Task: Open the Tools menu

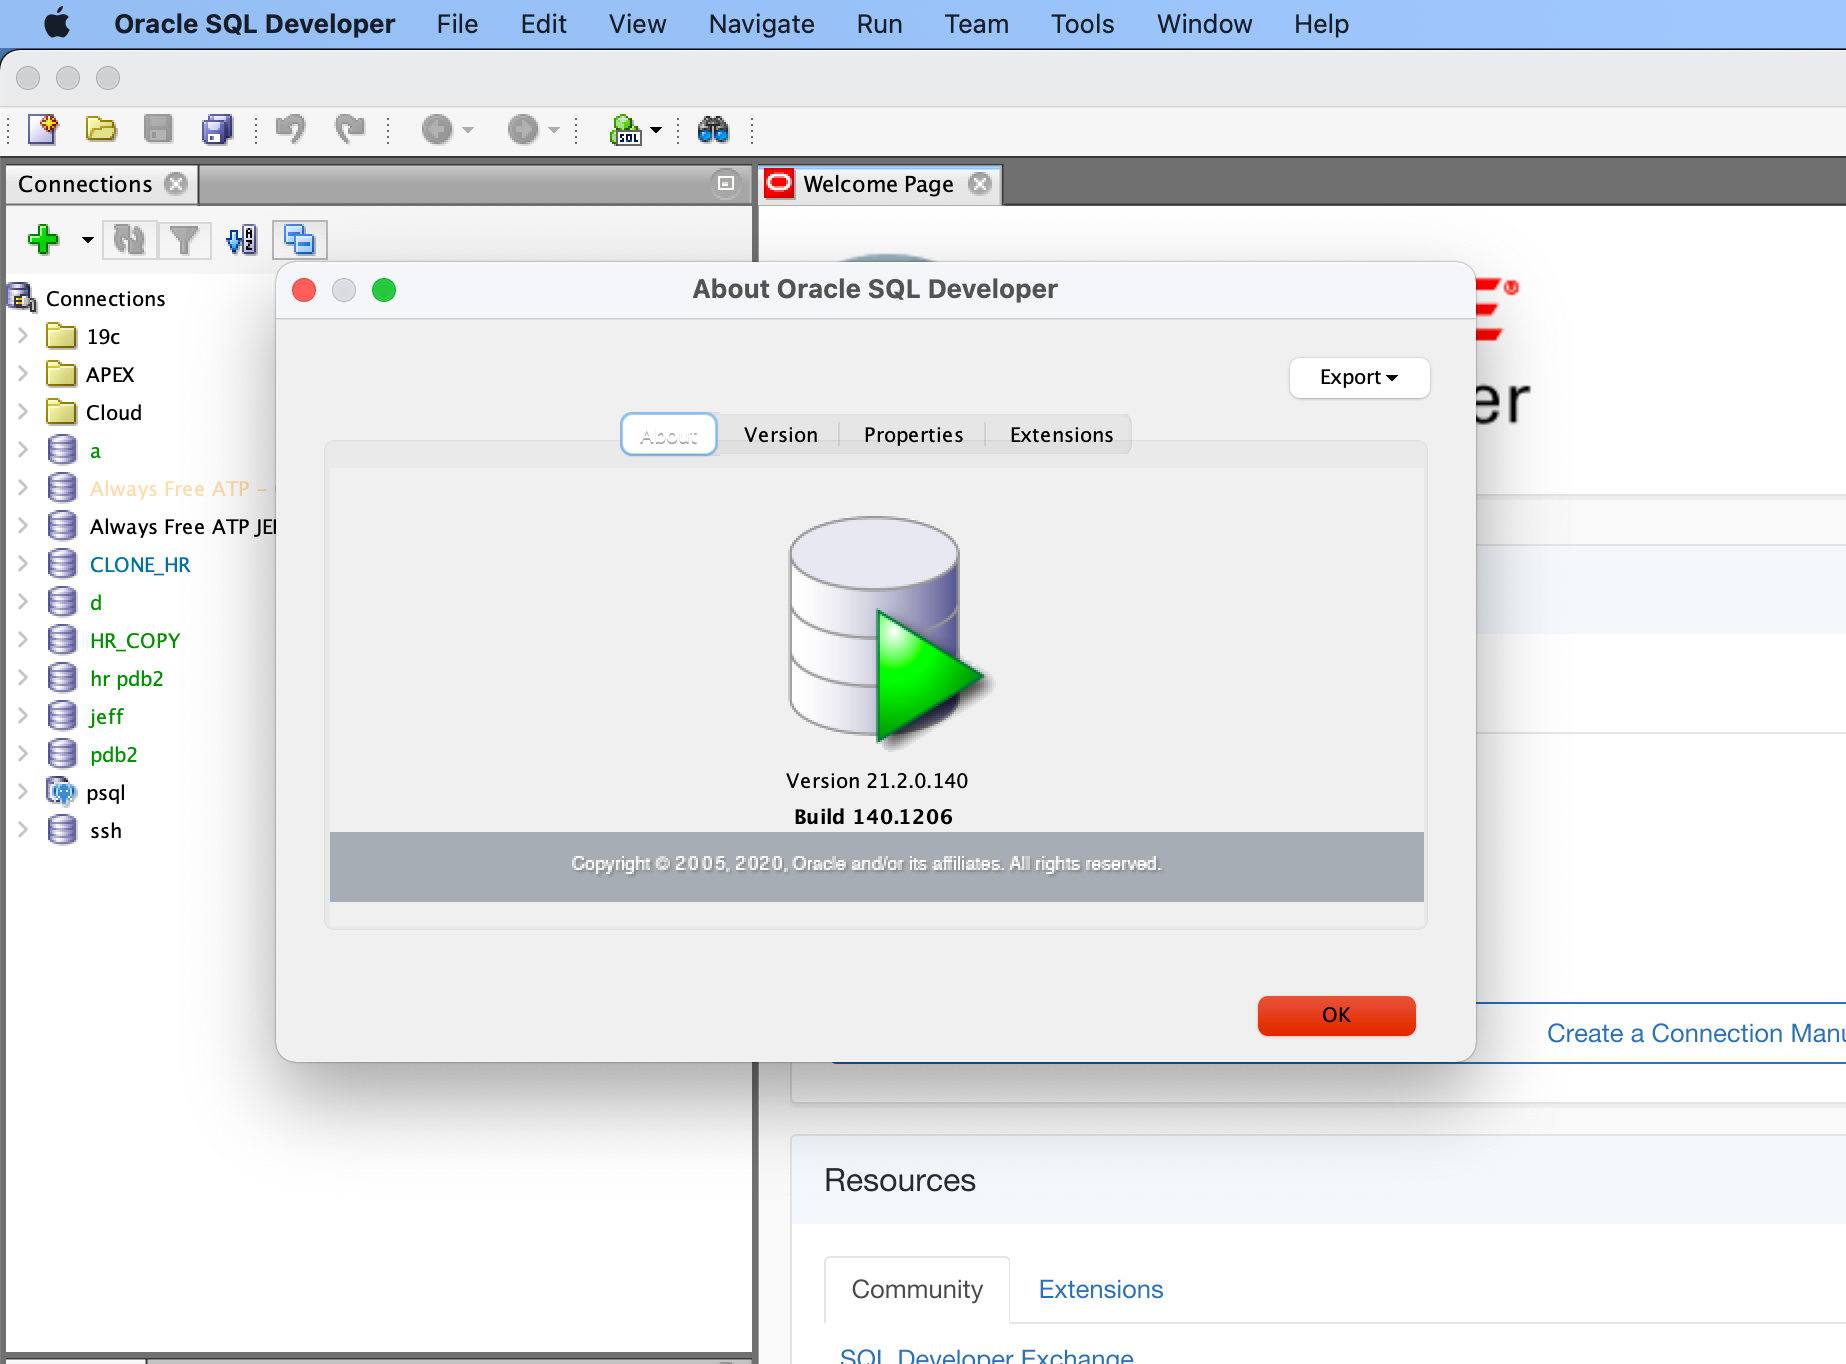Action: click(x=1082, y=24)
